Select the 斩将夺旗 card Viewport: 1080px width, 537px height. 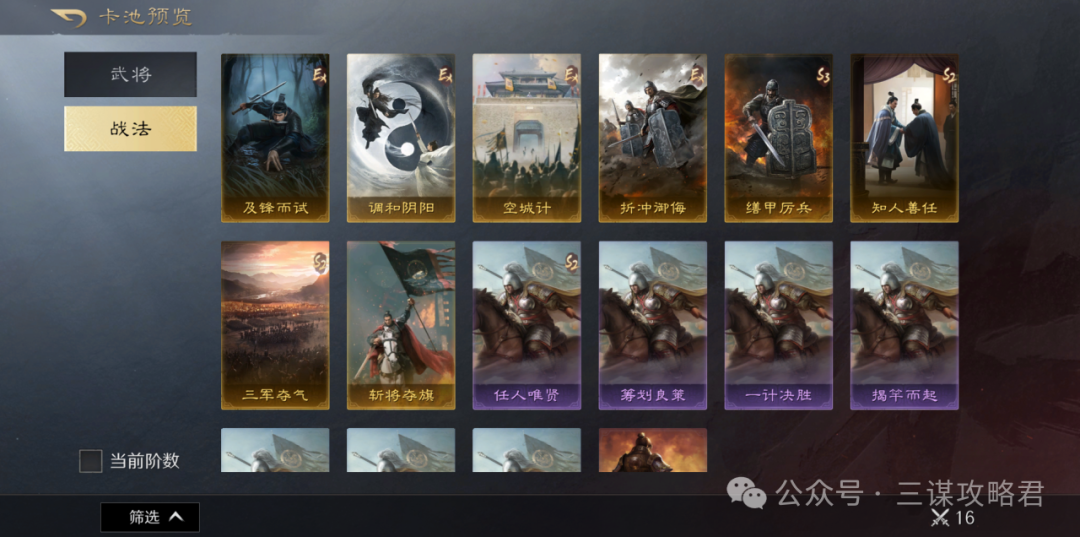point(401,326)
